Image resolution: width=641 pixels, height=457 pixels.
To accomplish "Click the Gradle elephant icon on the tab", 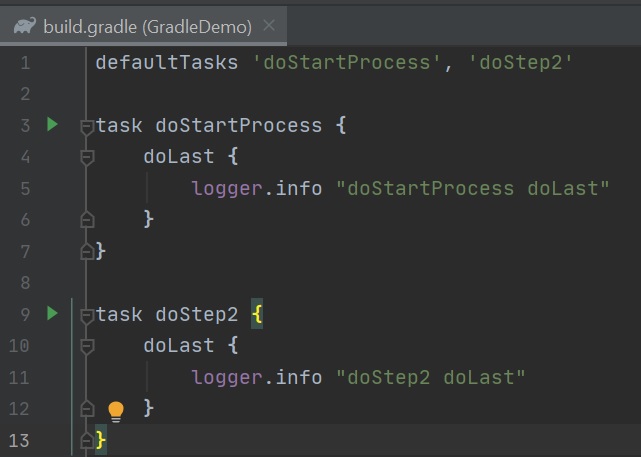I will (x=24, y=26).
